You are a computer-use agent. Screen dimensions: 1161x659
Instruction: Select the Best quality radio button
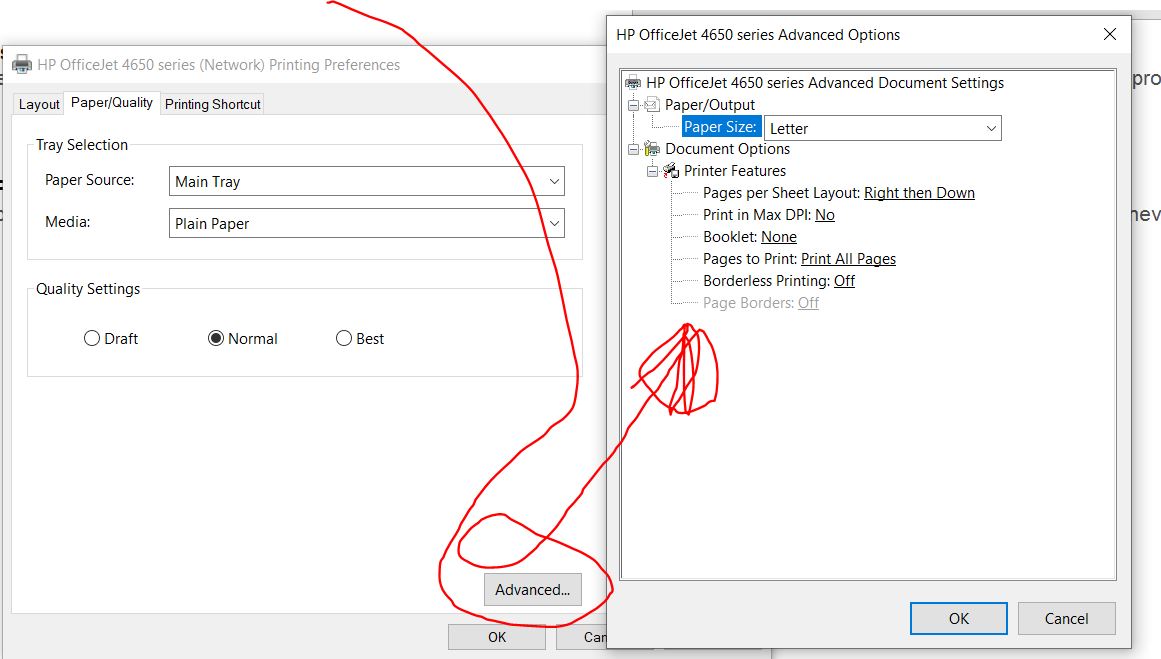pyautogui.click(x=344, y=338)
